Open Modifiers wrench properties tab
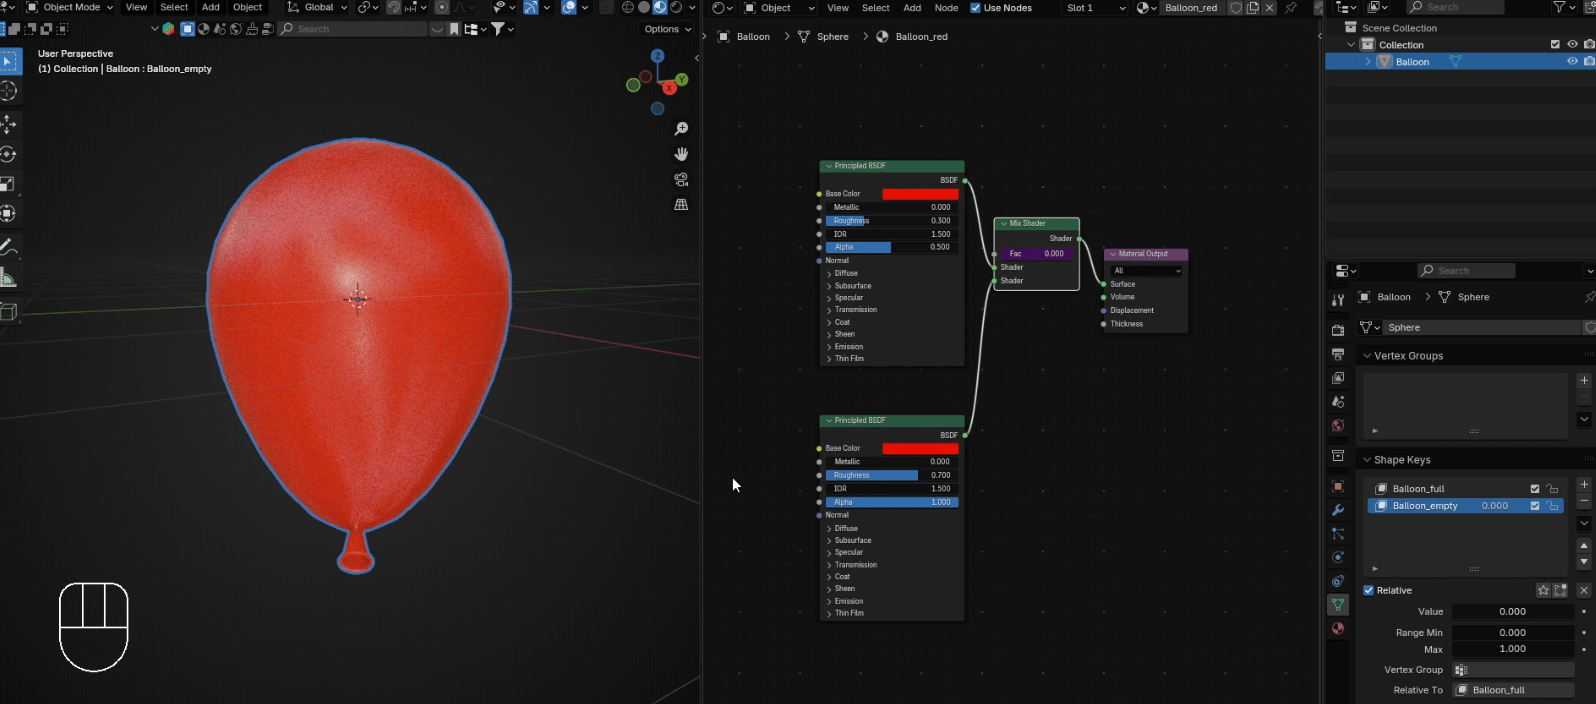 pyautogui.click(x=1338, y=510)
